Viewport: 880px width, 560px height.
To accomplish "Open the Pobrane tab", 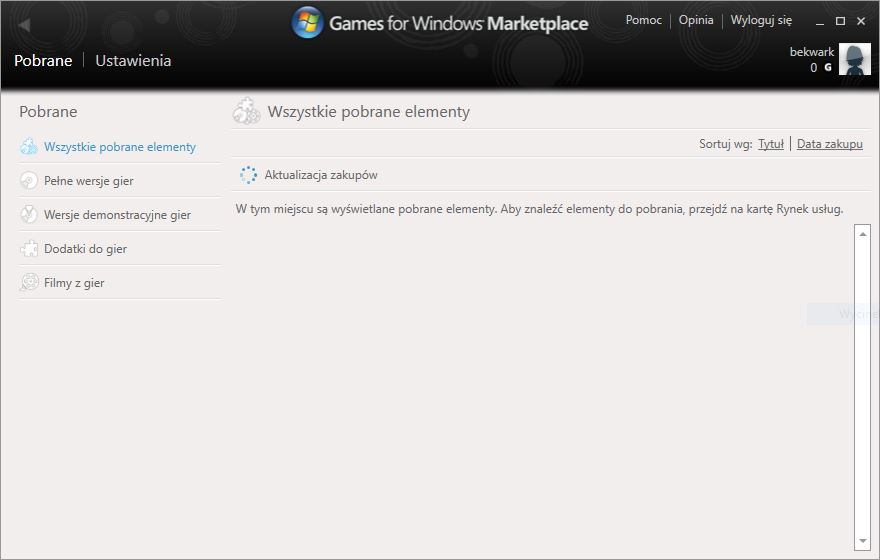I will [43, 61].
